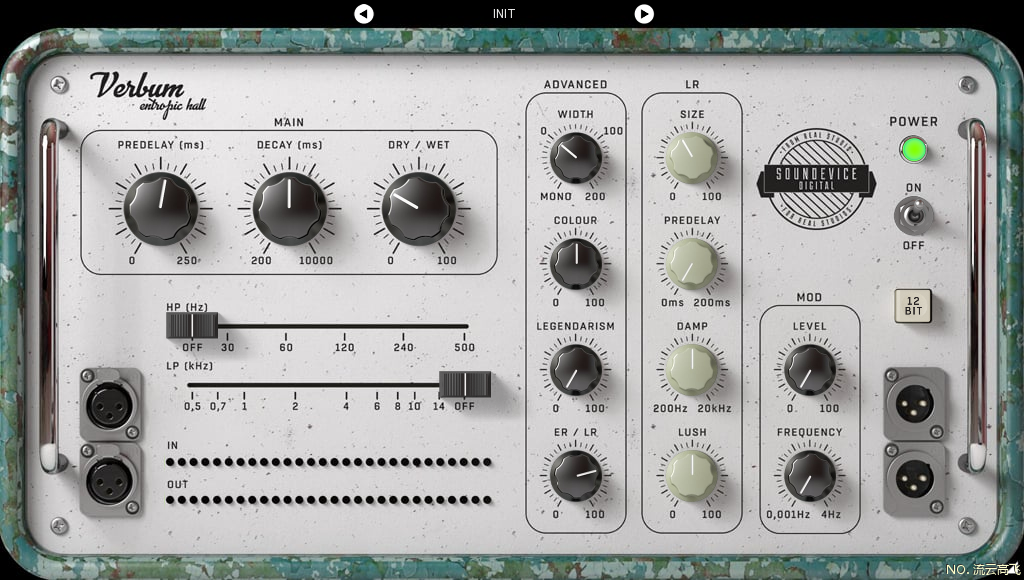Click the HP (Hz) slider handle
Screen dimensions: 1024x580
coord(191,325)
